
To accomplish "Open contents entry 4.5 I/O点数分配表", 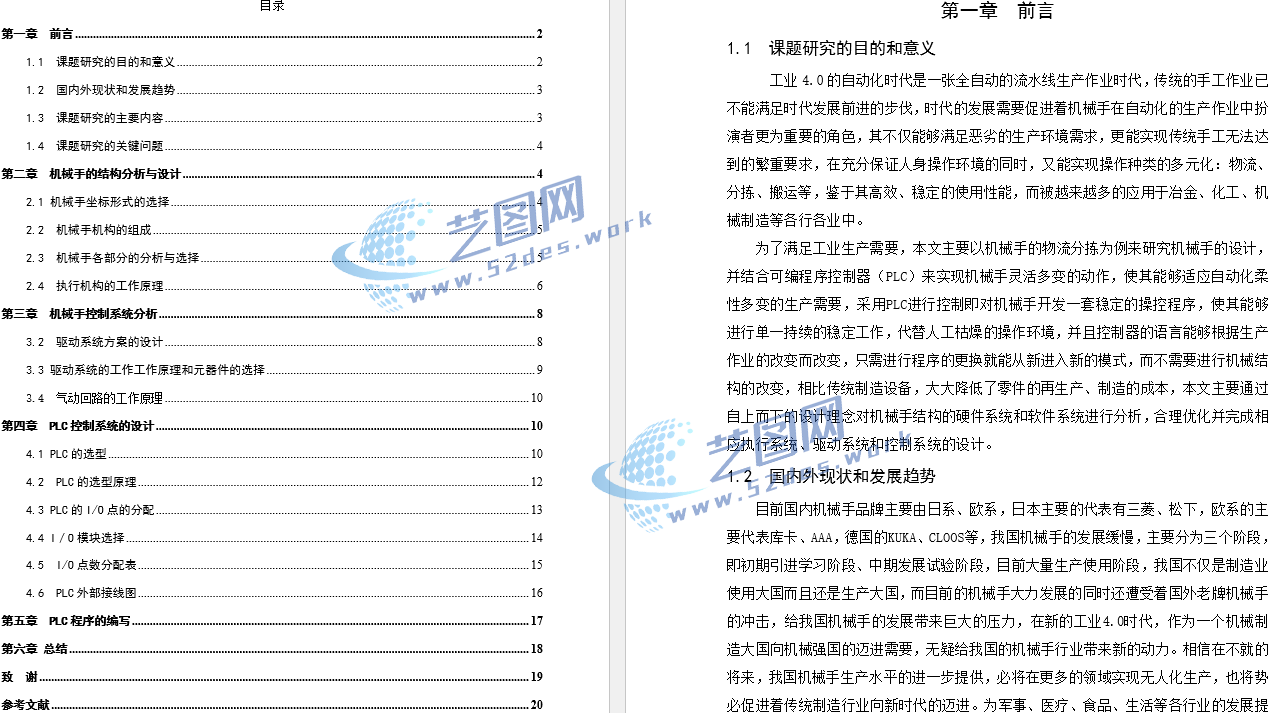I will pos(284,565).
